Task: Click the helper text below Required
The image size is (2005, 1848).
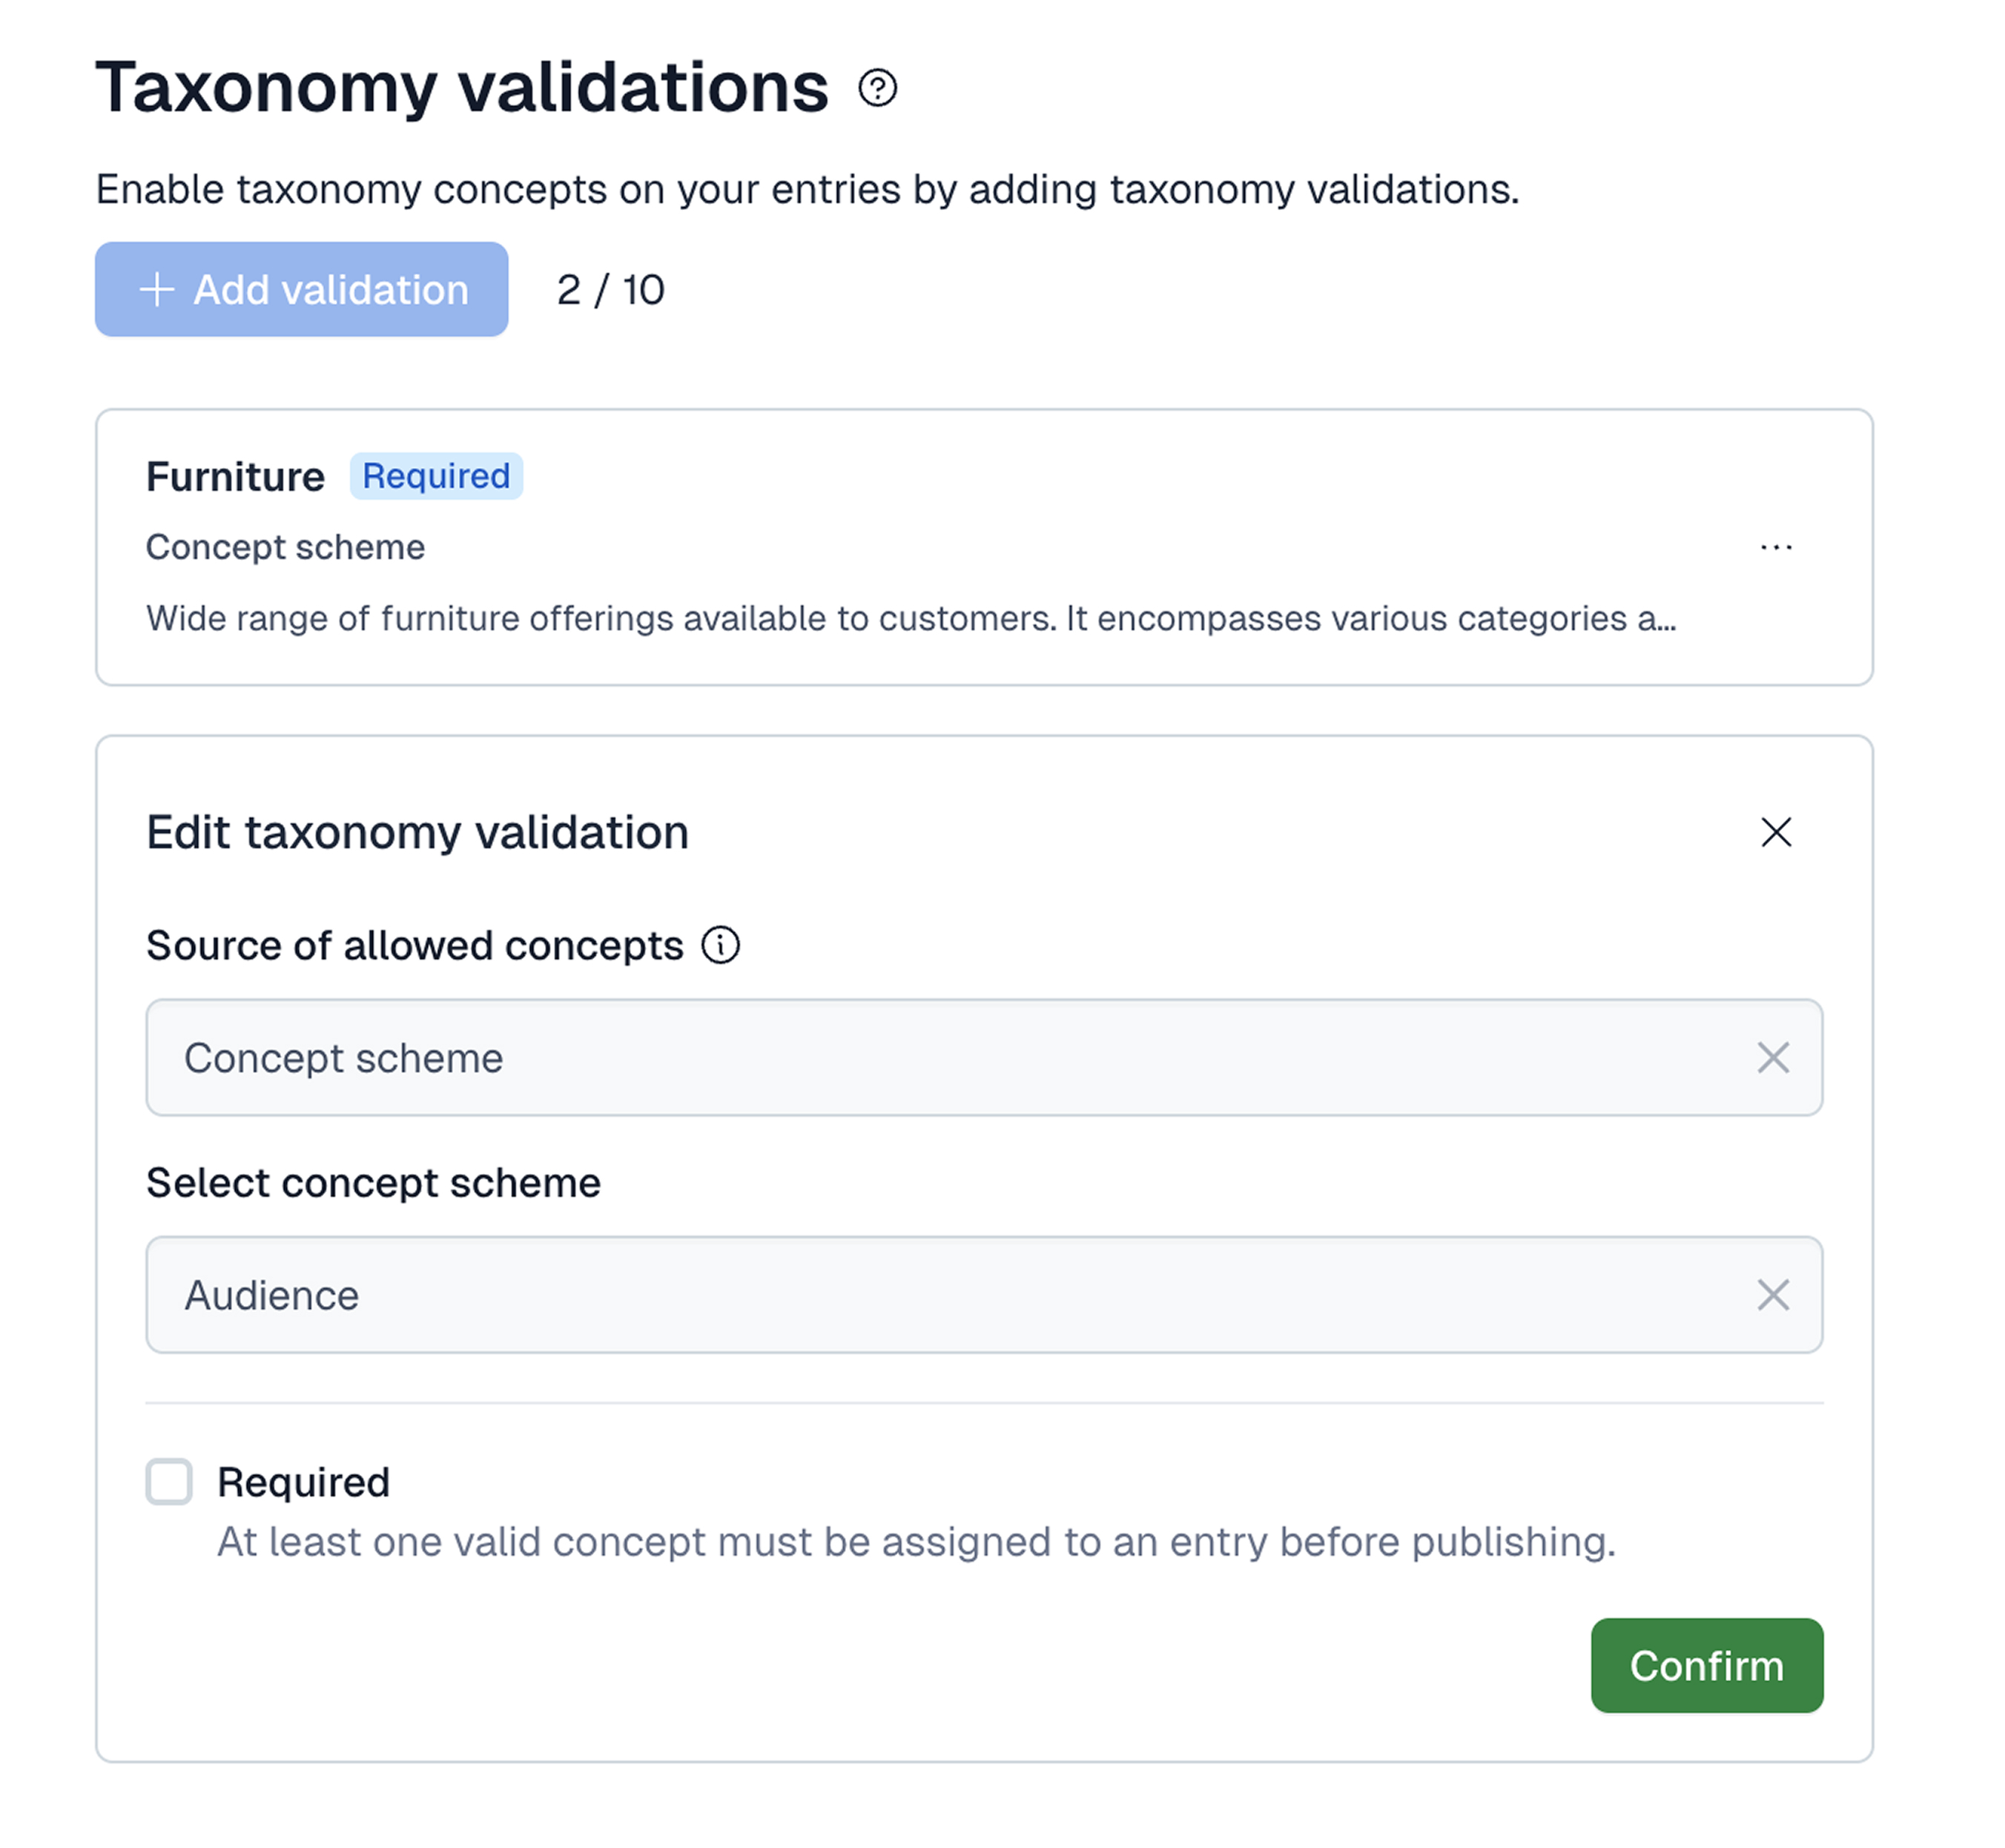Action: pyautogui.click(x=915, y=1542)
